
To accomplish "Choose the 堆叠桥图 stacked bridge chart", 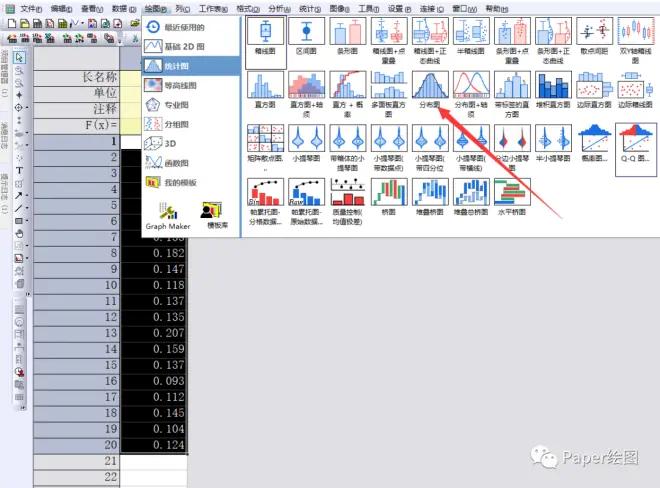I will pyautogui.click(x=430, y=197).
